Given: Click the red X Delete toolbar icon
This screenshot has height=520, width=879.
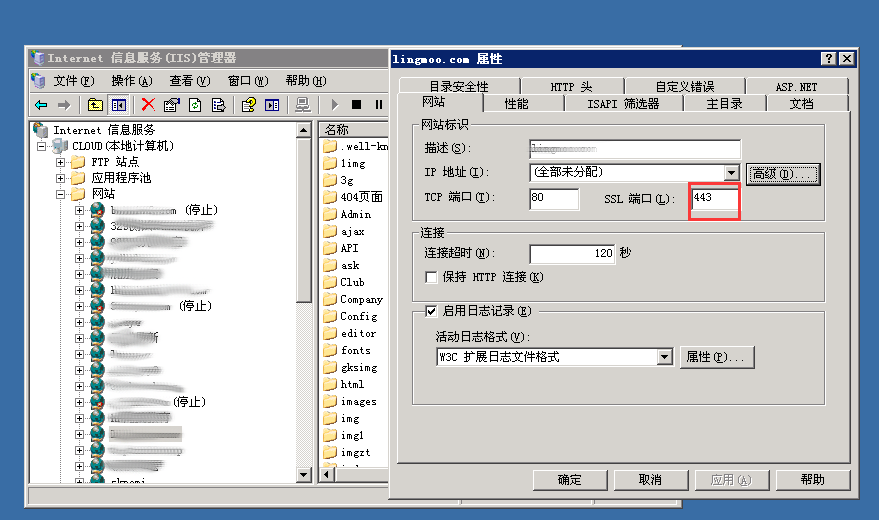Looking at the screenshot, I should 148,104.
